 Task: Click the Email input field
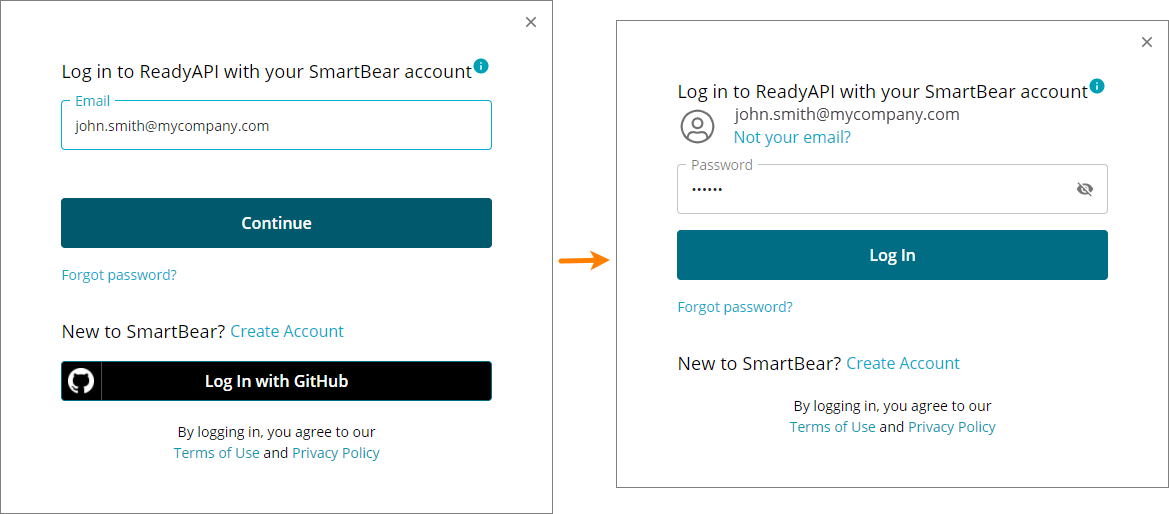[x=276, y=127]
